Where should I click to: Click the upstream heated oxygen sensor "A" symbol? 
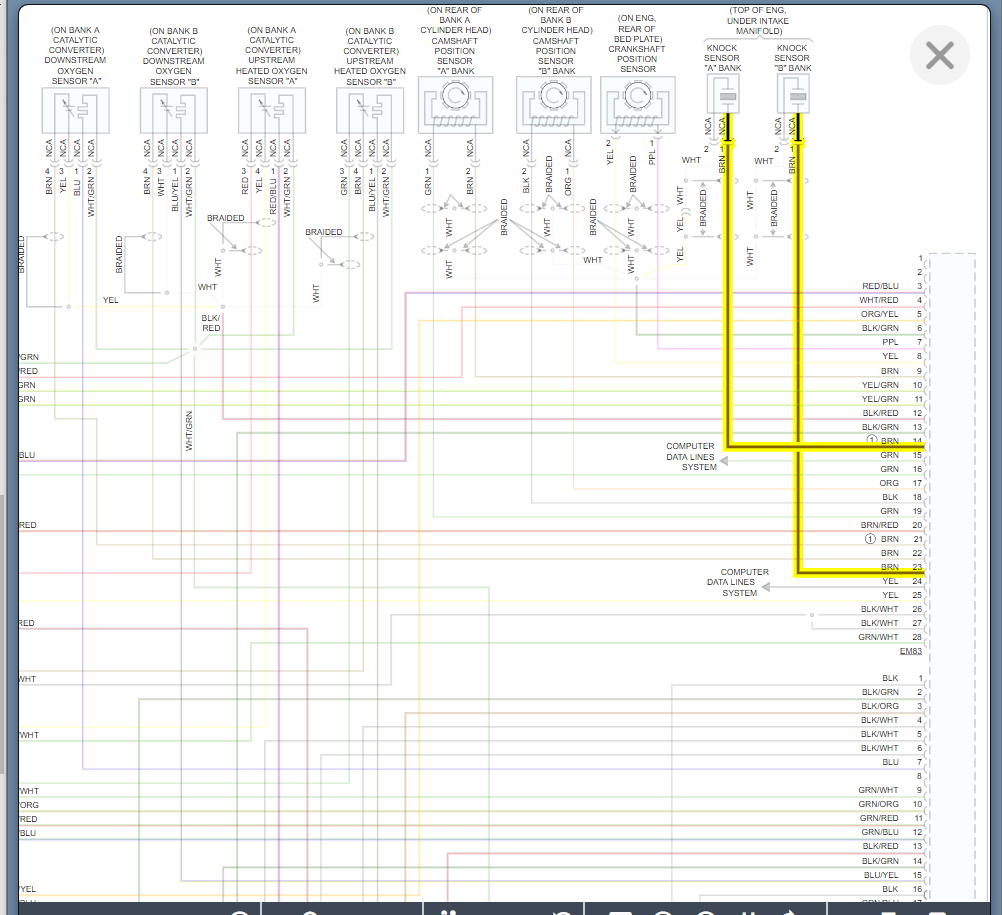tap(272, 111)
